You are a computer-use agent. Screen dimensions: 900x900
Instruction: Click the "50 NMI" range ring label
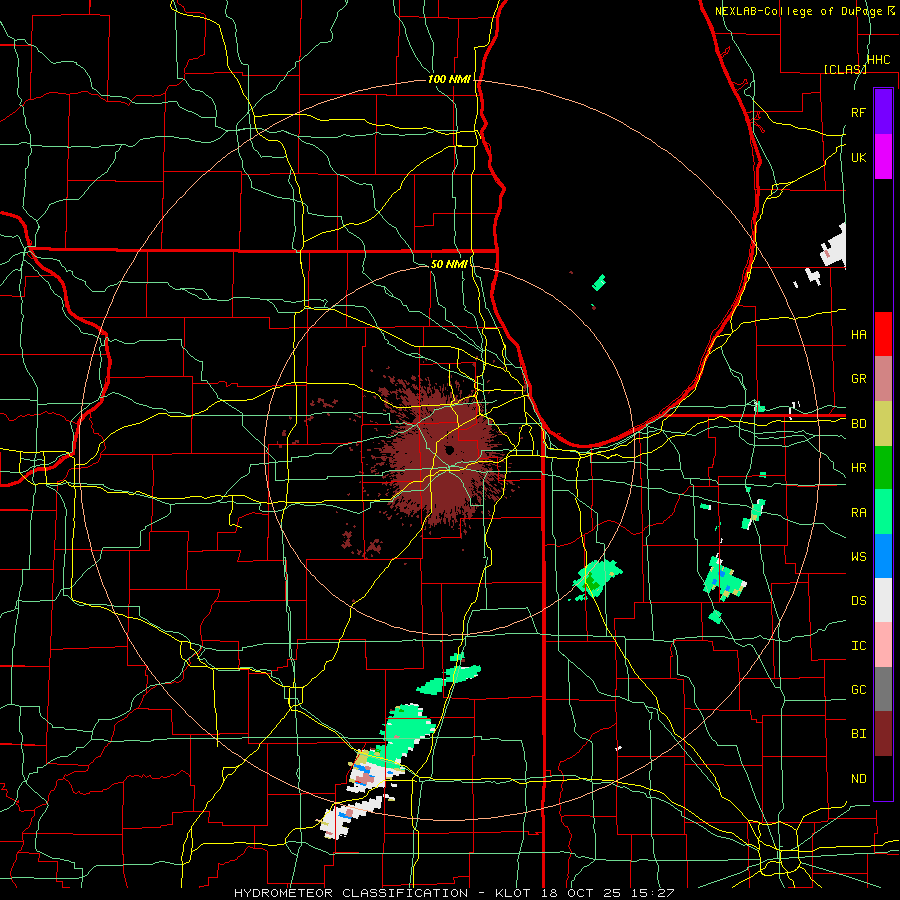tap(449, 264)
